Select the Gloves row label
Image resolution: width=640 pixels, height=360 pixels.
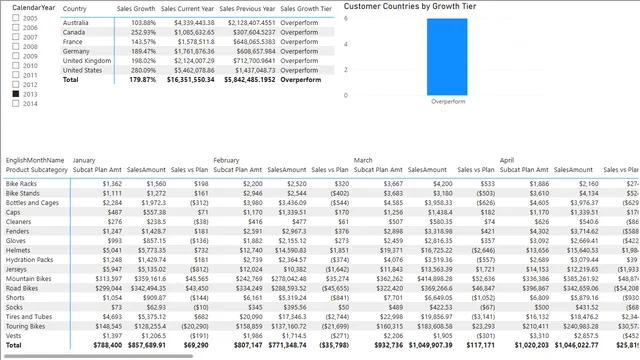coord(16,241)
